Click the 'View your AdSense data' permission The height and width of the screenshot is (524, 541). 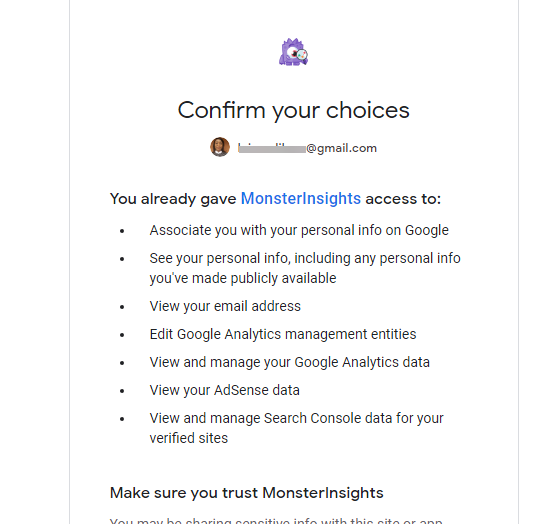click(x=224, y=390)
